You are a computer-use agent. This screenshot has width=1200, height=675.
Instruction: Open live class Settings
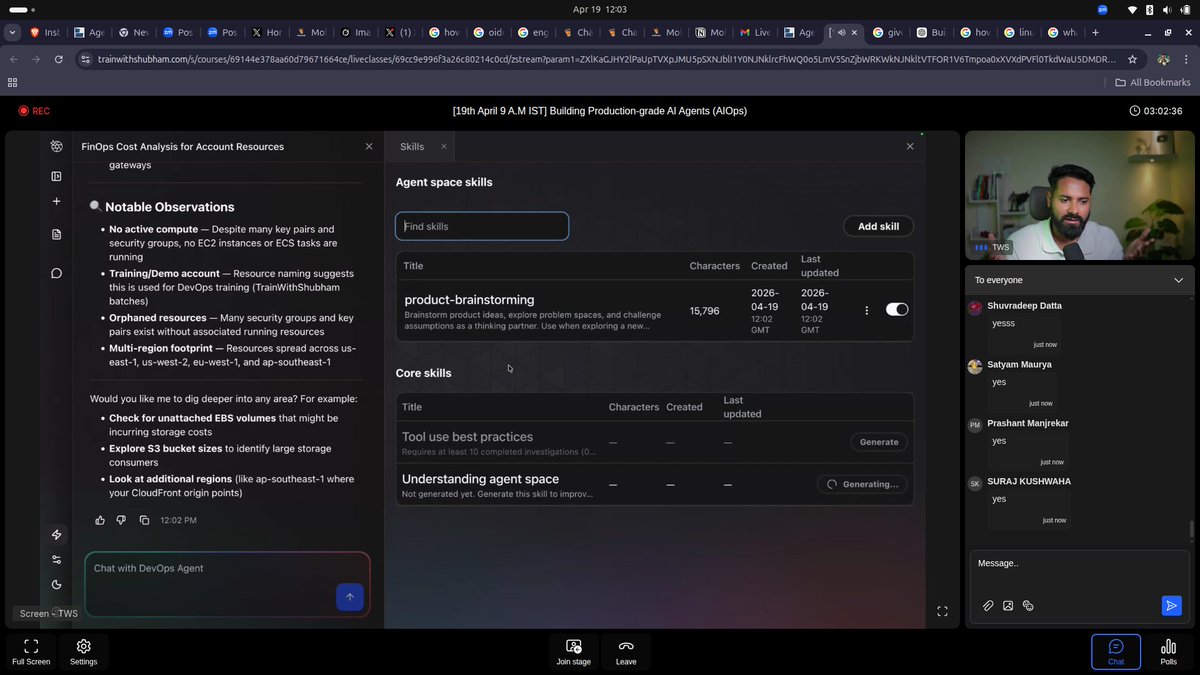click(x=84, y=652)
